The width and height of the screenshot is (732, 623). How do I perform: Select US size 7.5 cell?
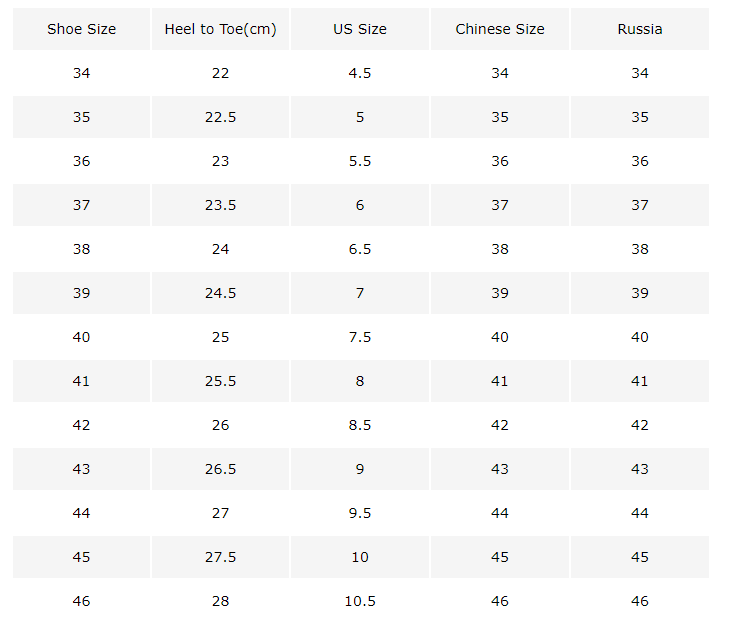coord(360,337)
